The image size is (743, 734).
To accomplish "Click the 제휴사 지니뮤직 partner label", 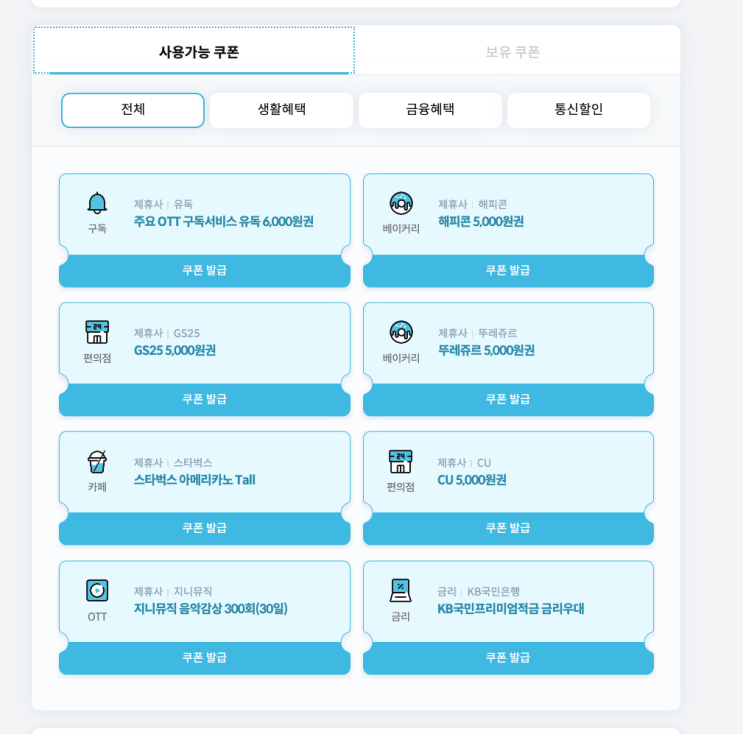I will pyautogui.click(x=173, y=591).
